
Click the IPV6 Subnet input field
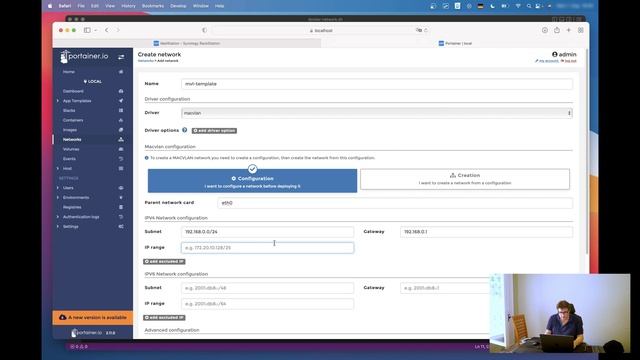[267, 288]
